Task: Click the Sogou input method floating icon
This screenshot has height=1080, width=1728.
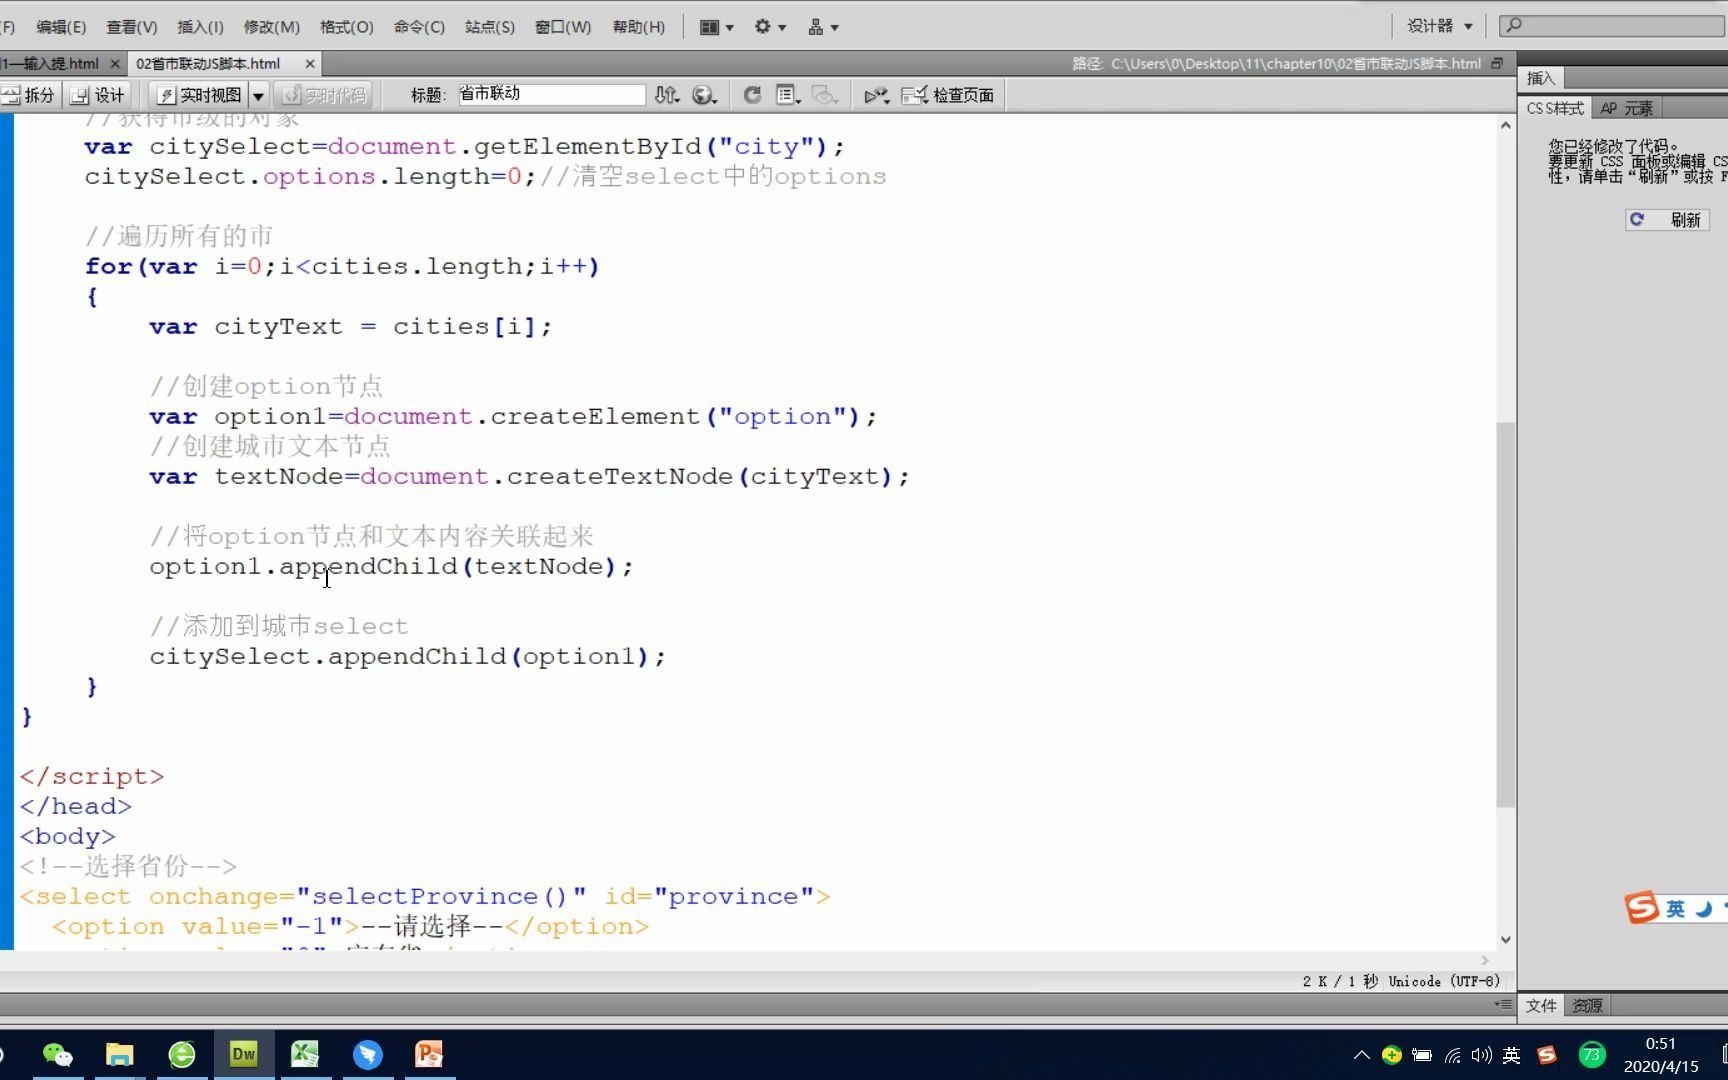Action: tap(1642, 908)
